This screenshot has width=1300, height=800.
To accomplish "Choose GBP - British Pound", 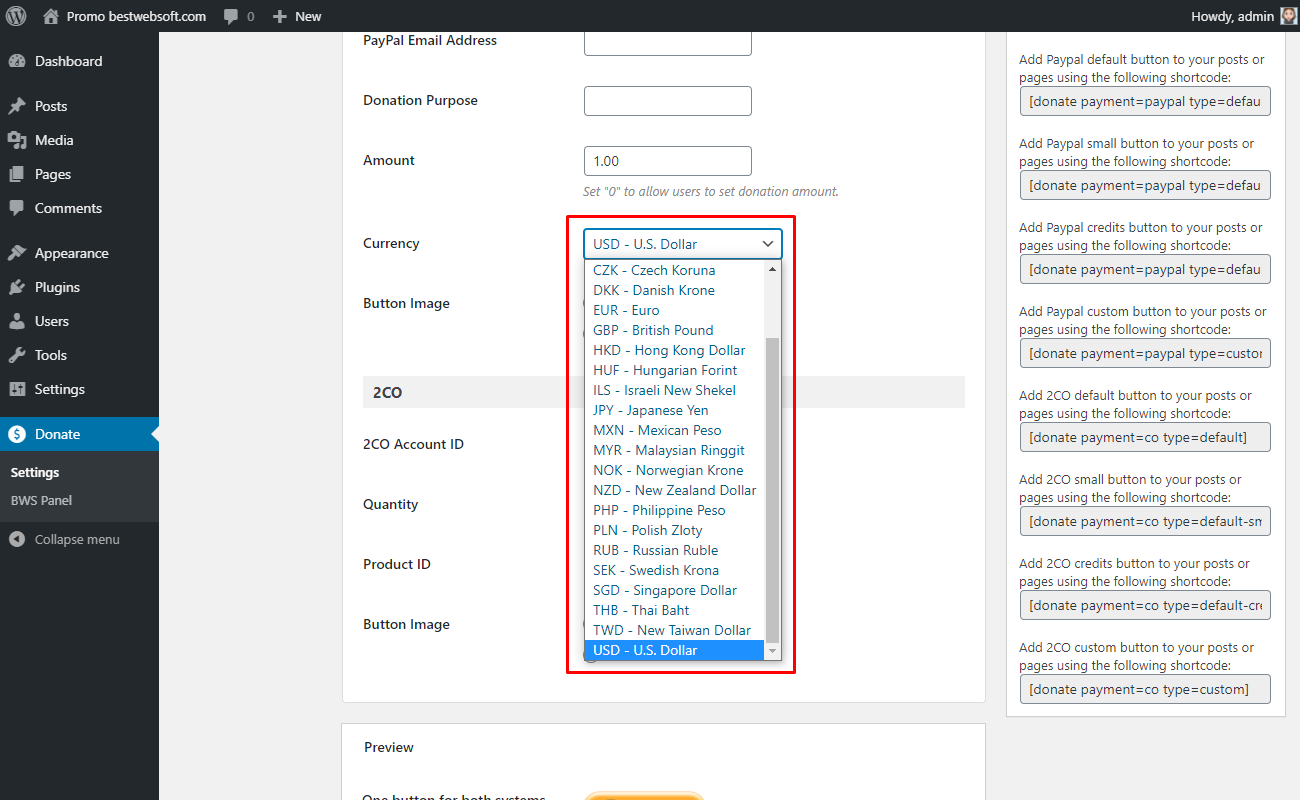I will [675, 330].
